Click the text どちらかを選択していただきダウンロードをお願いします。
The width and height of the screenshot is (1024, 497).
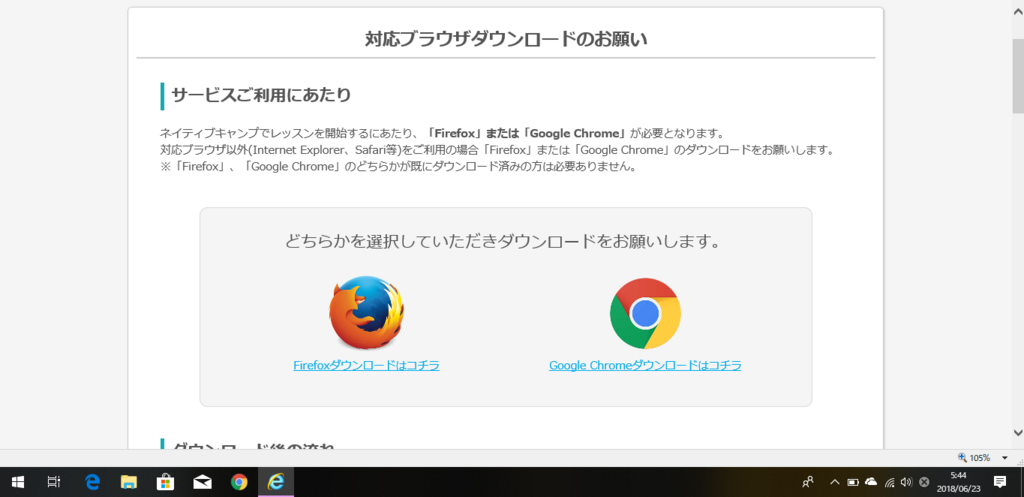coord(503,242)
